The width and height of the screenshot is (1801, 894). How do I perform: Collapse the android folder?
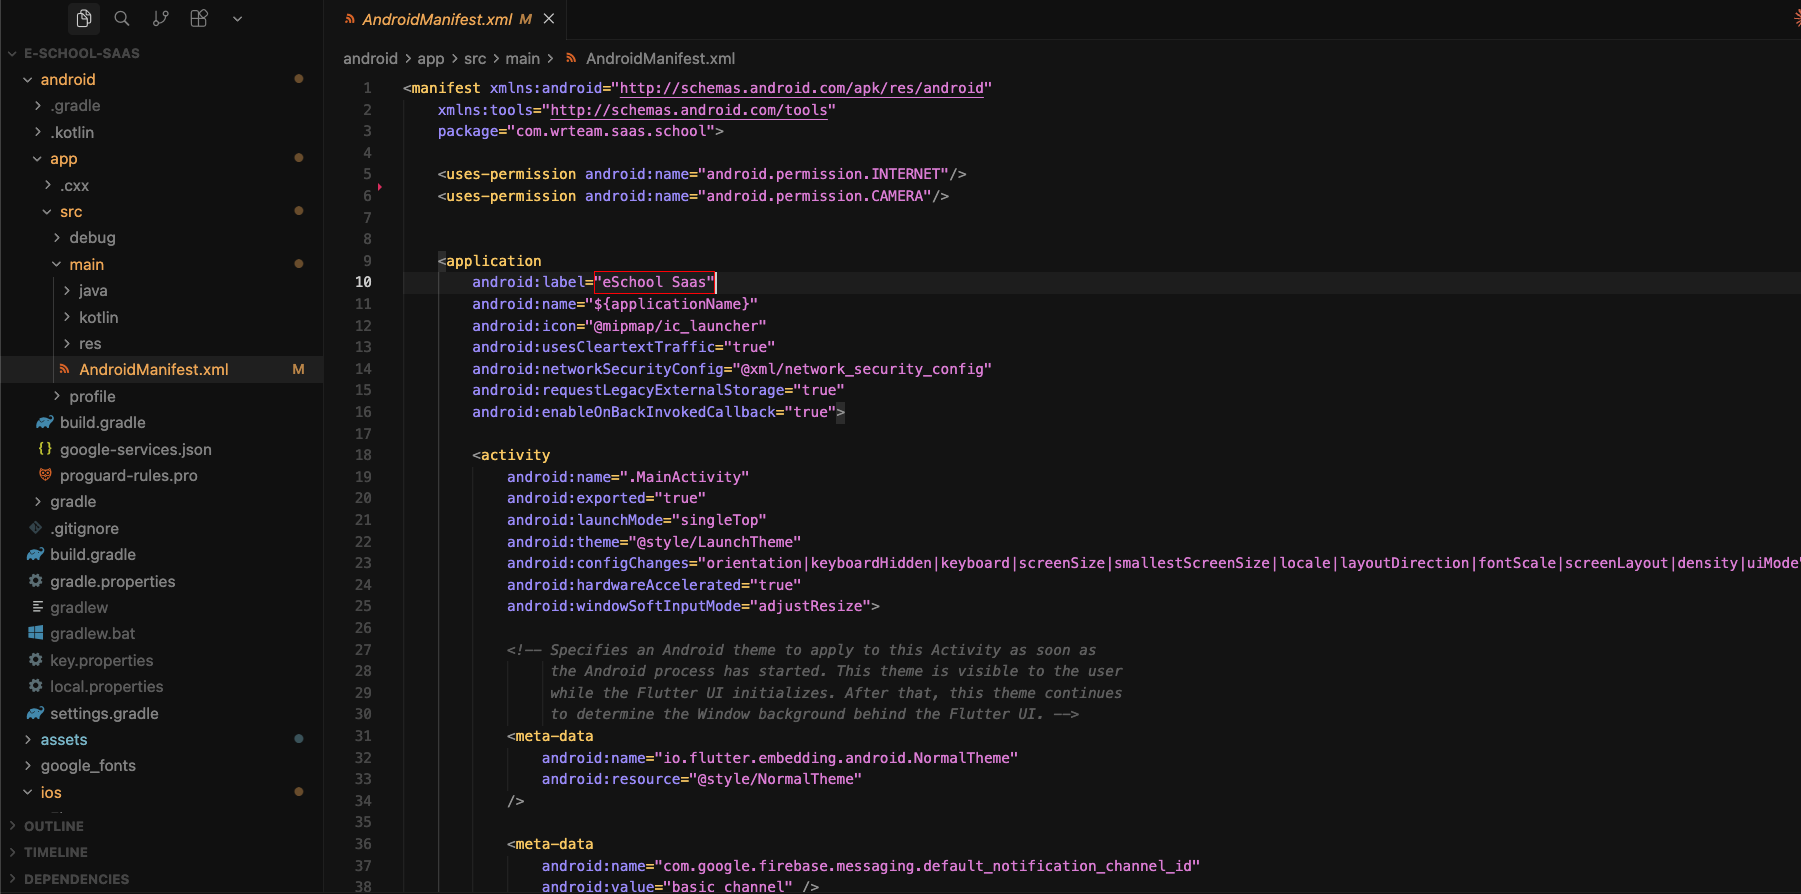67,79
